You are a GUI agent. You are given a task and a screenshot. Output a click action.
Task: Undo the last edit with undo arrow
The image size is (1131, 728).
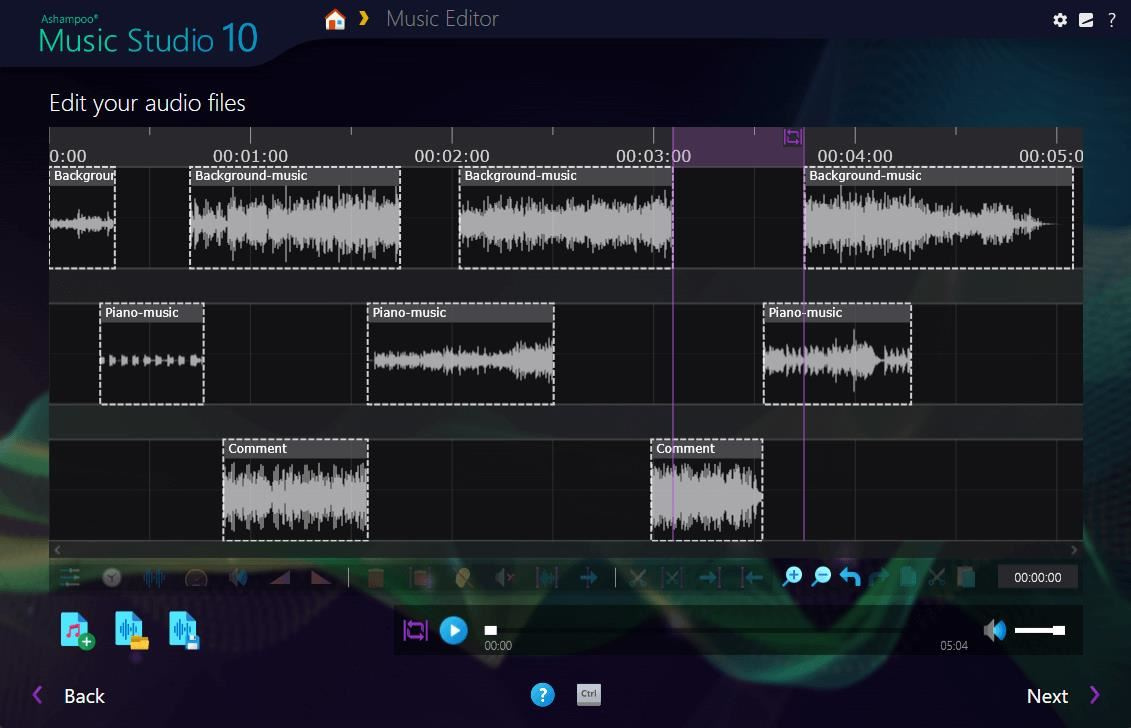coord(850,577)
